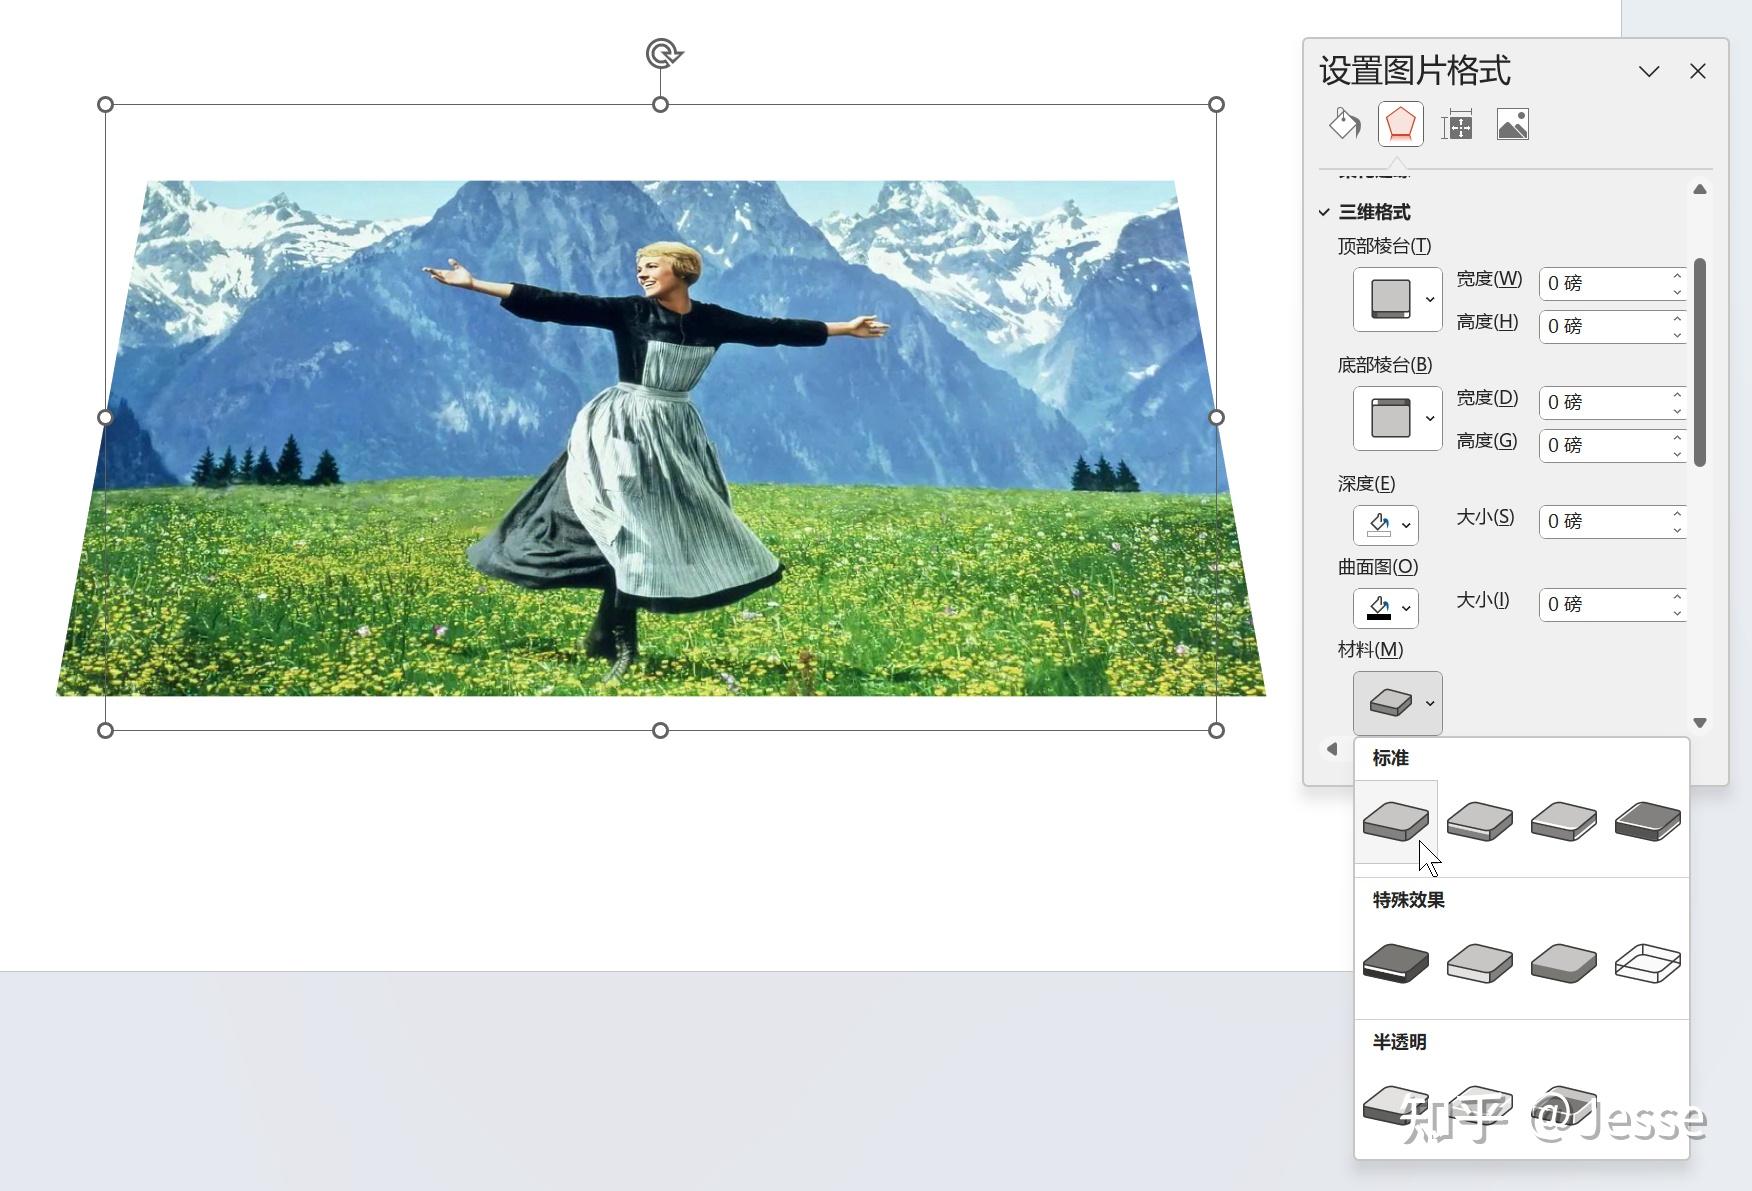Select first 特殊效果 material (dark edge)
The image size is (1752, 1191).
pos(1396,963)
